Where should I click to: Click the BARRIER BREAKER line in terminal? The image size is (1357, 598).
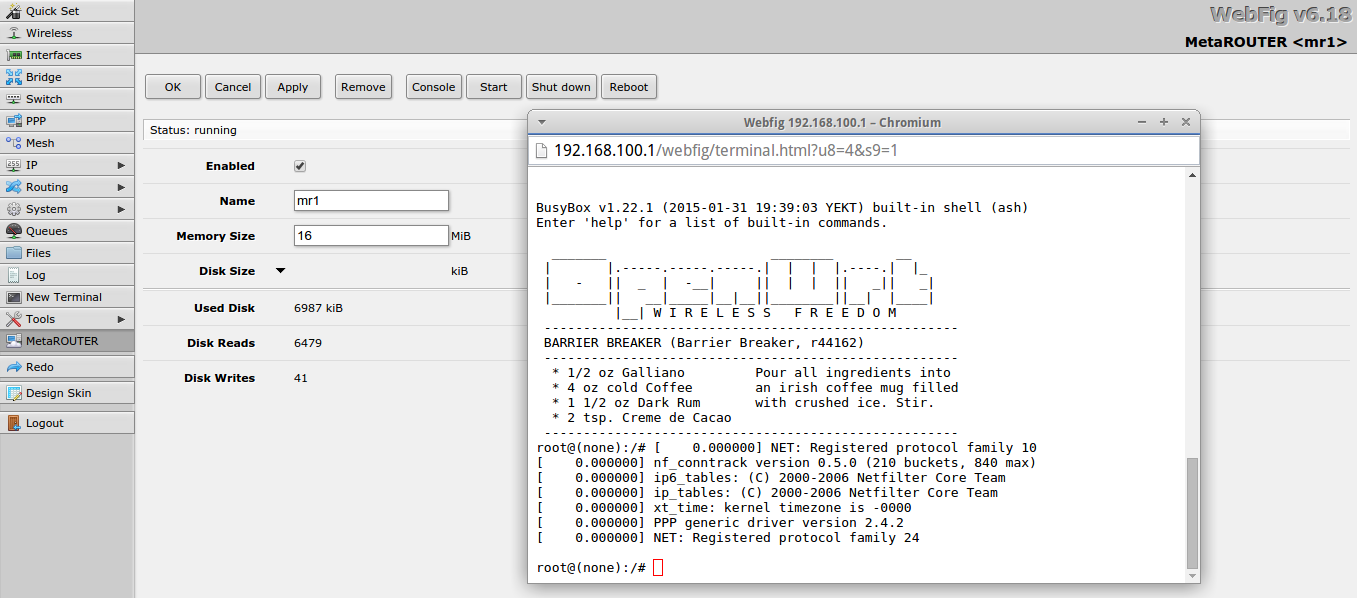[704, 342]
